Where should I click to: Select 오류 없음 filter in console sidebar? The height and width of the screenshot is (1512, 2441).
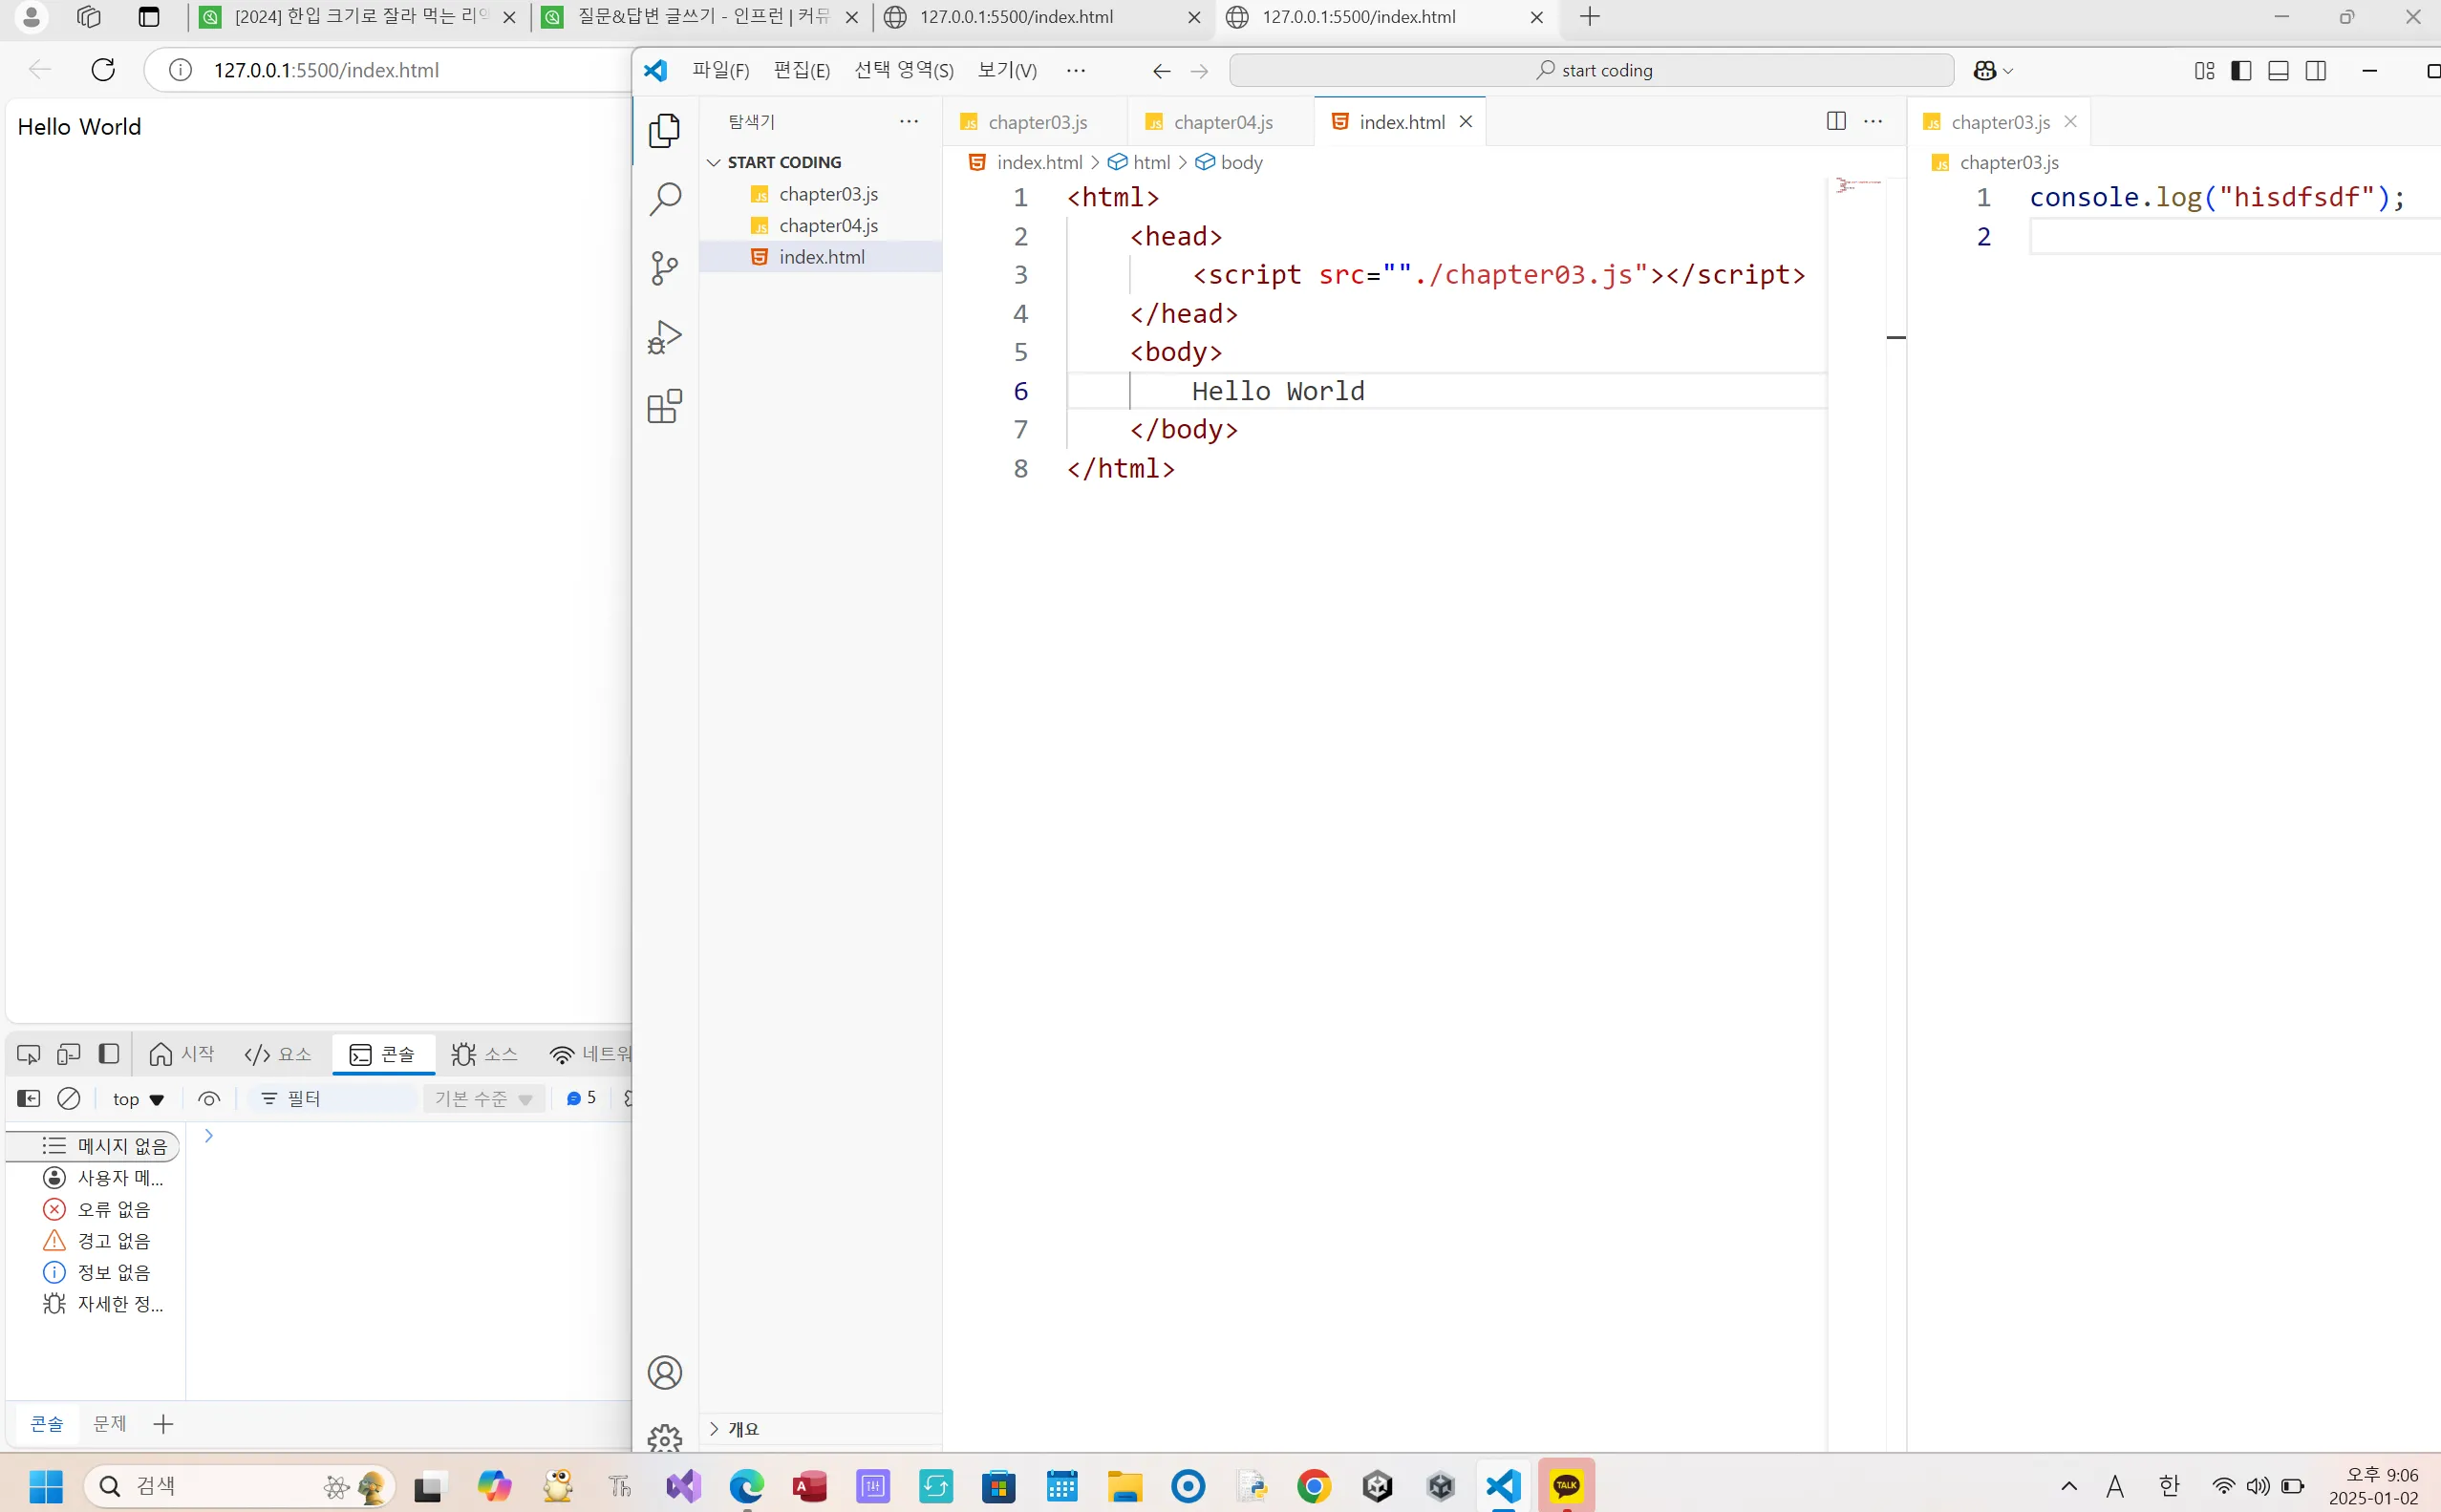[97, 1209]
